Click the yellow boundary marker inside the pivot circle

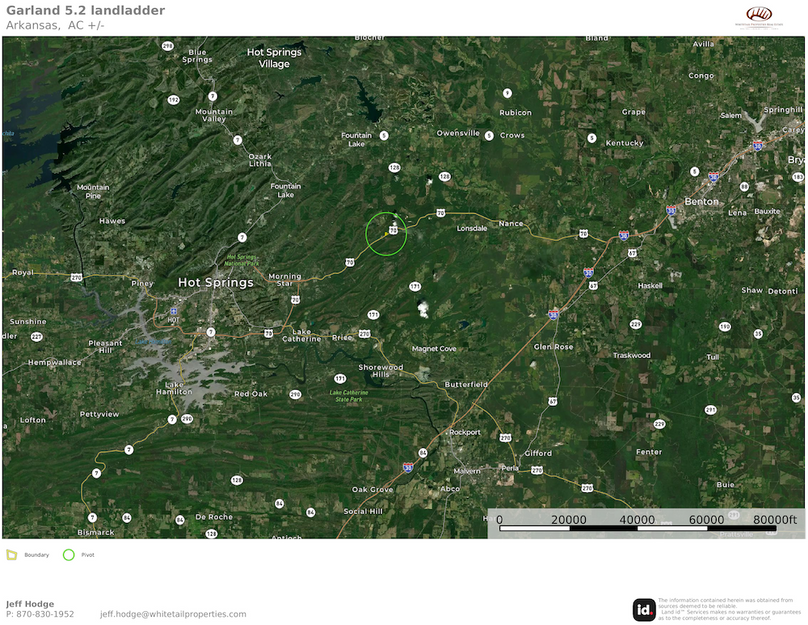(393, 230)
